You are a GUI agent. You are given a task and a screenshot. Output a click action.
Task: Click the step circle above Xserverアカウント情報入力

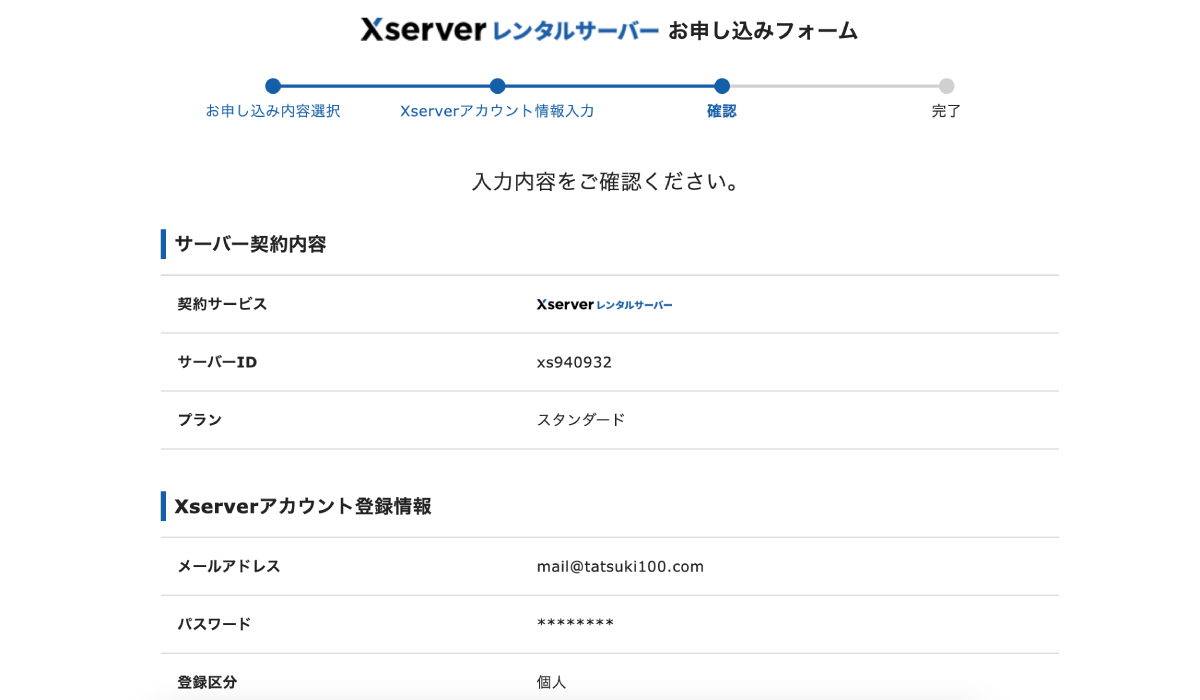(497, 86)
